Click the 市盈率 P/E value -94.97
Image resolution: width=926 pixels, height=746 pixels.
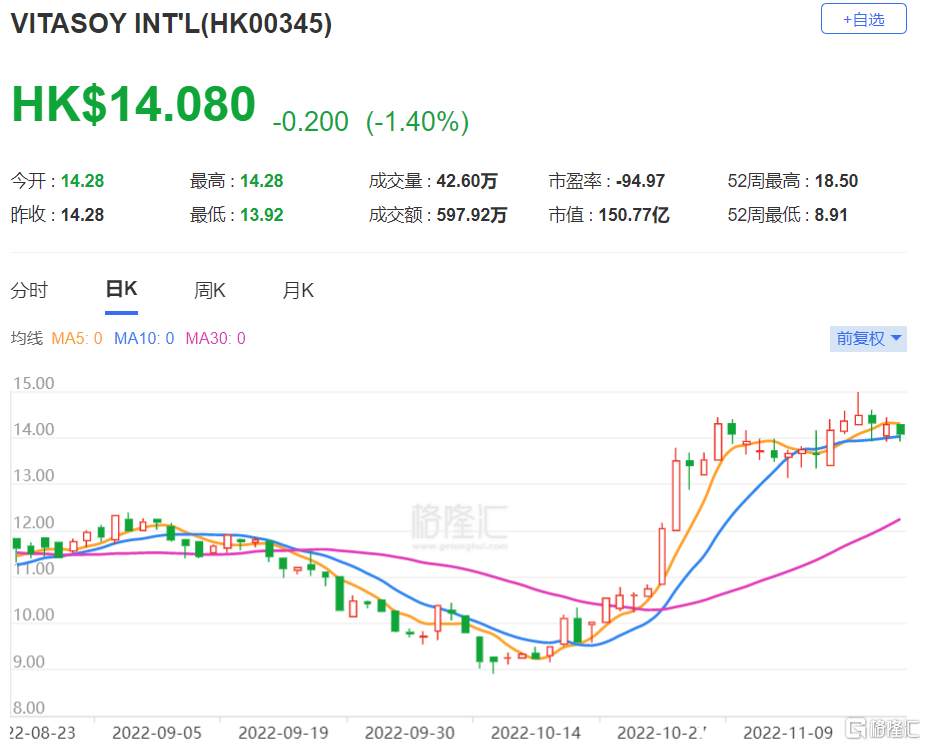[641, 181]
